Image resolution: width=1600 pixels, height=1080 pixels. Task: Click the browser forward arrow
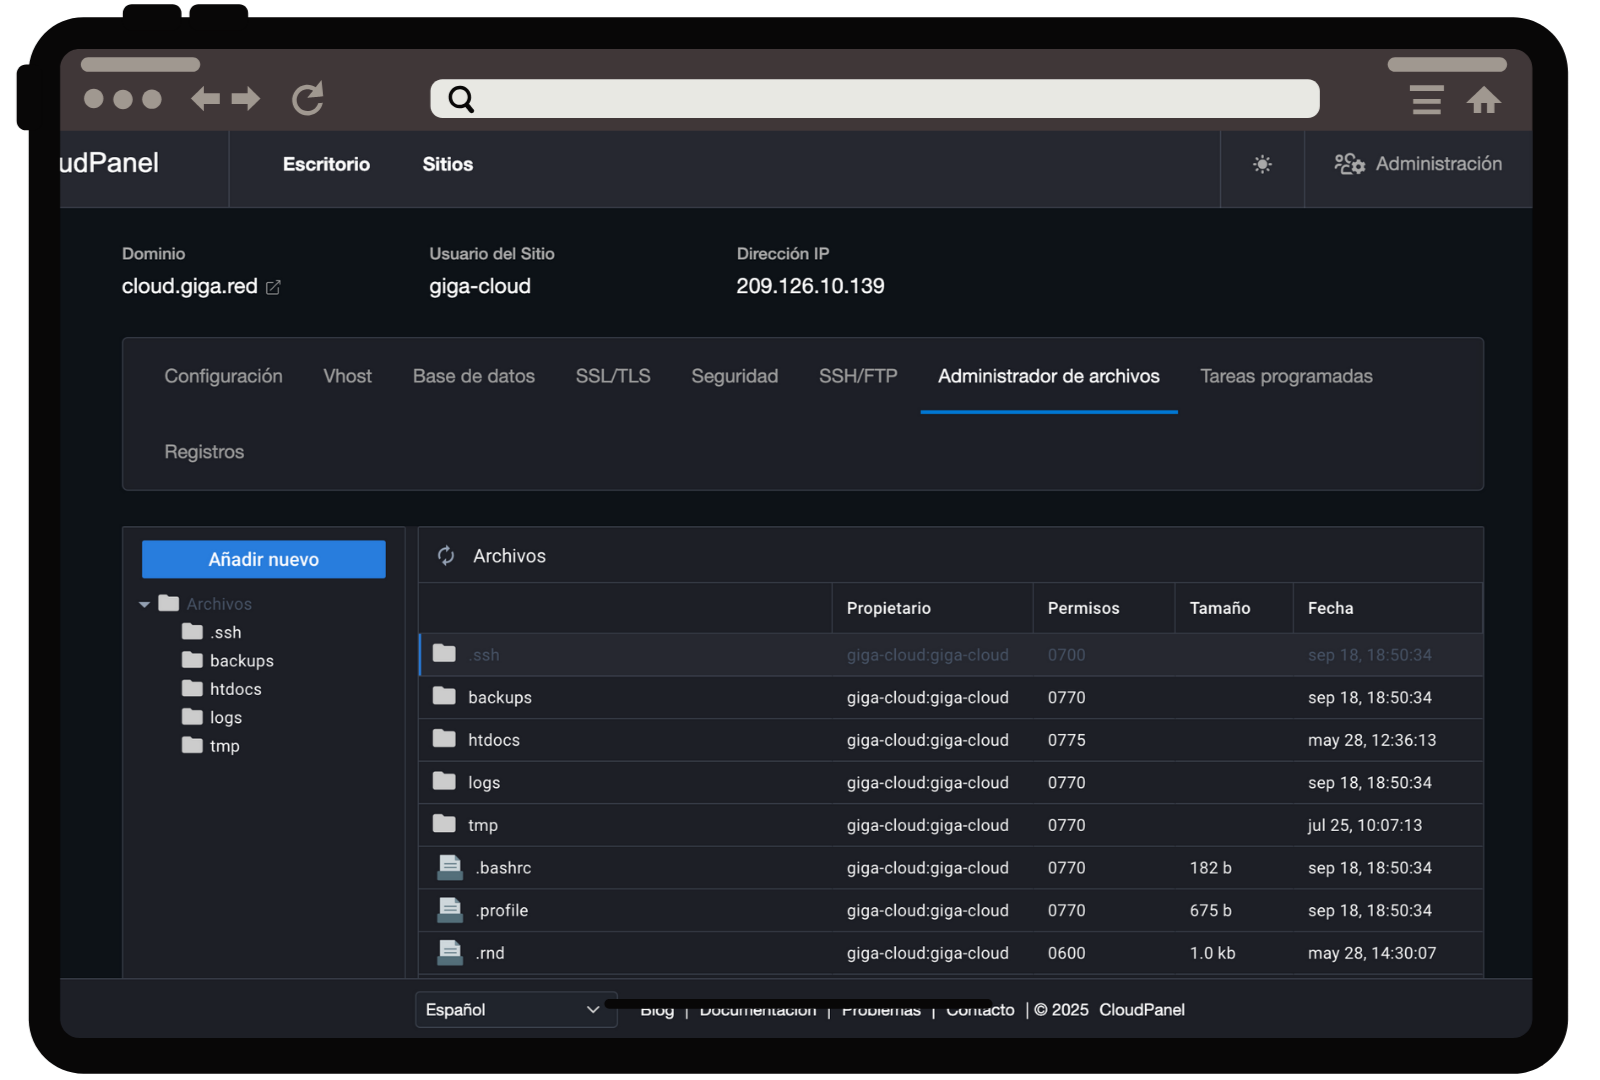pos(246,99)
